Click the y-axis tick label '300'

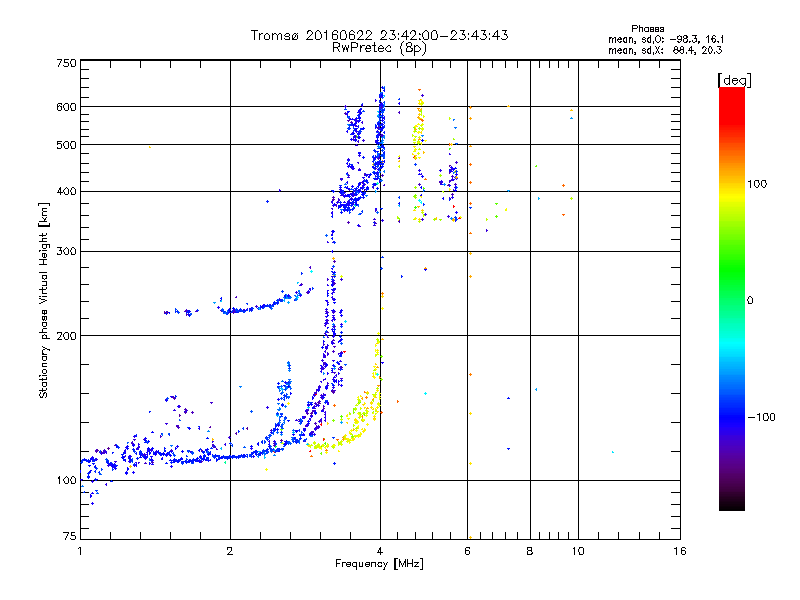point(66,251)
